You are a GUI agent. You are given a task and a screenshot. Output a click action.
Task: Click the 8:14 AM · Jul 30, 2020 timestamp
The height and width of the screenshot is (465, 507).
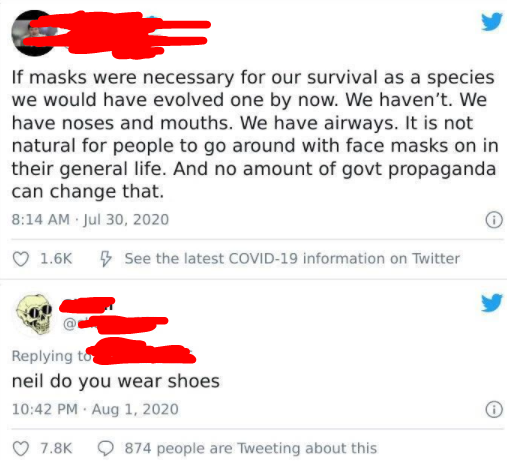(x=90, y=220)
